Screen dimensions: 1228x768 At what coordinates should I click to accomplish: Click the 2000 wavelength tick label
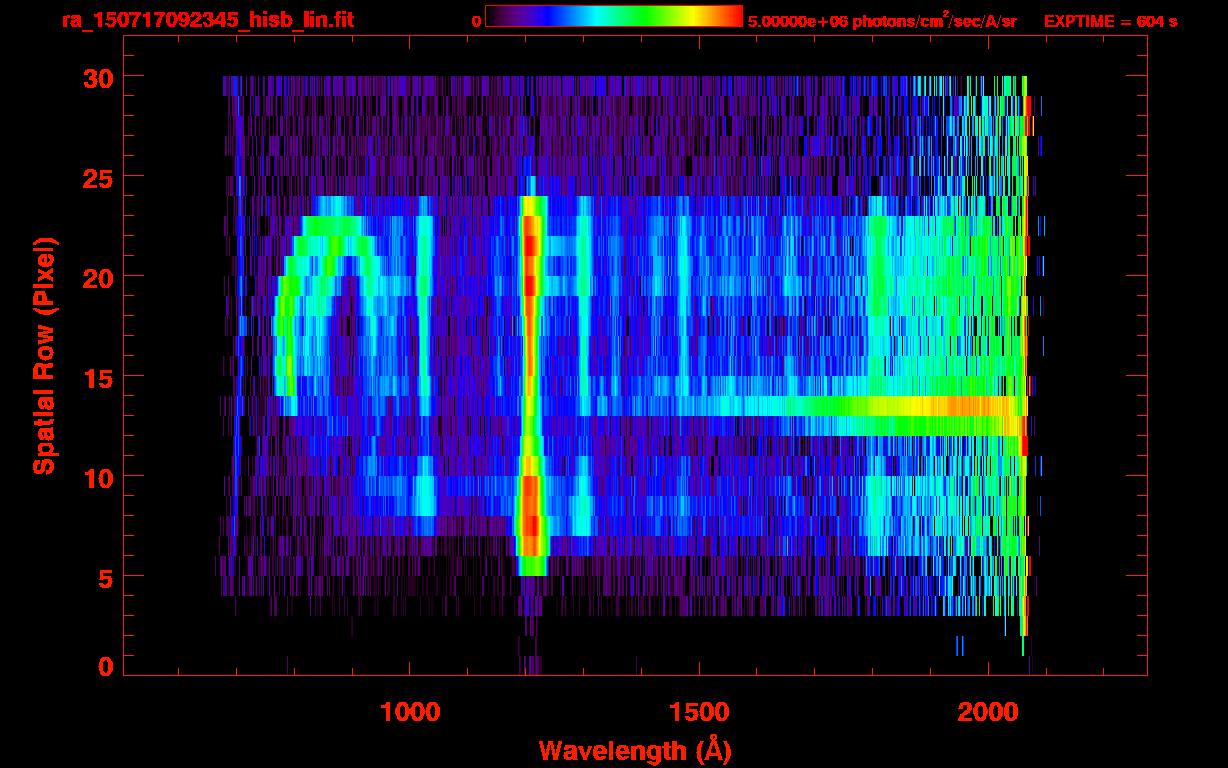(x=988, y=712)
